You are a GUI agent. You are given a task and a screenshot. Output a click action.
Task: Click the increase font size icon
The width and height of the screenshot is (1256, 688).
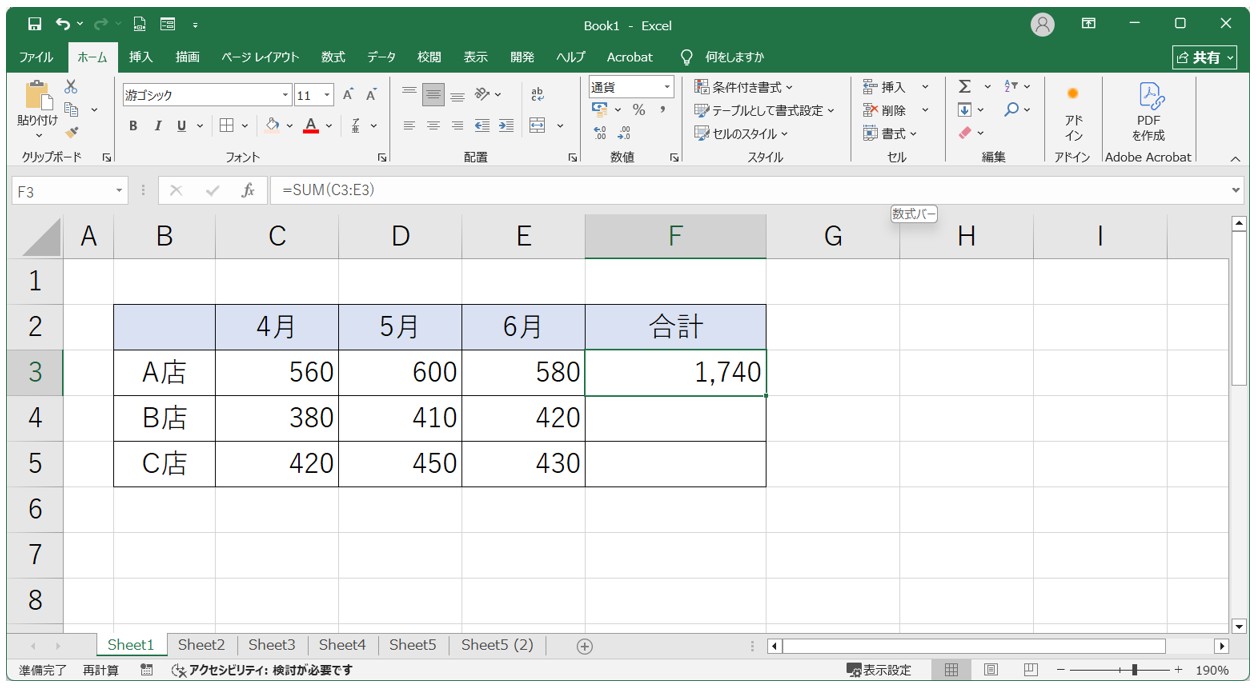[x=348, y=95]
